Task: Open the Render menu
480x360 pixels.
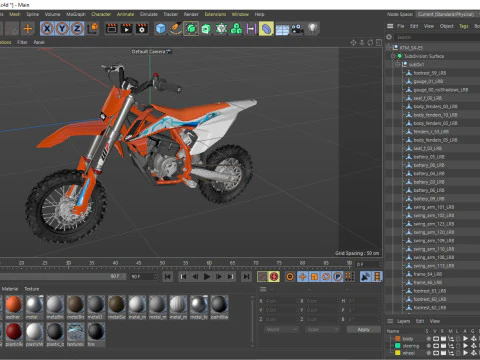Action: click(x=191, y=14)
